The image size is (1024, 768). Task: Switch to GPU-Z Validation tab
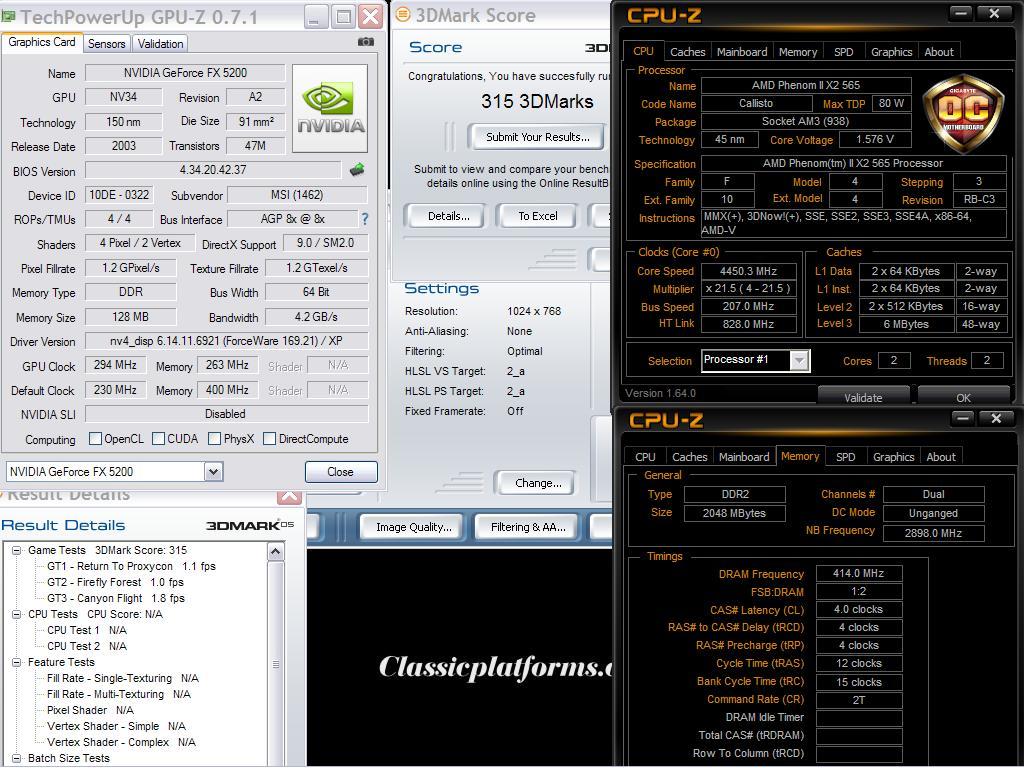click(160, 44)
